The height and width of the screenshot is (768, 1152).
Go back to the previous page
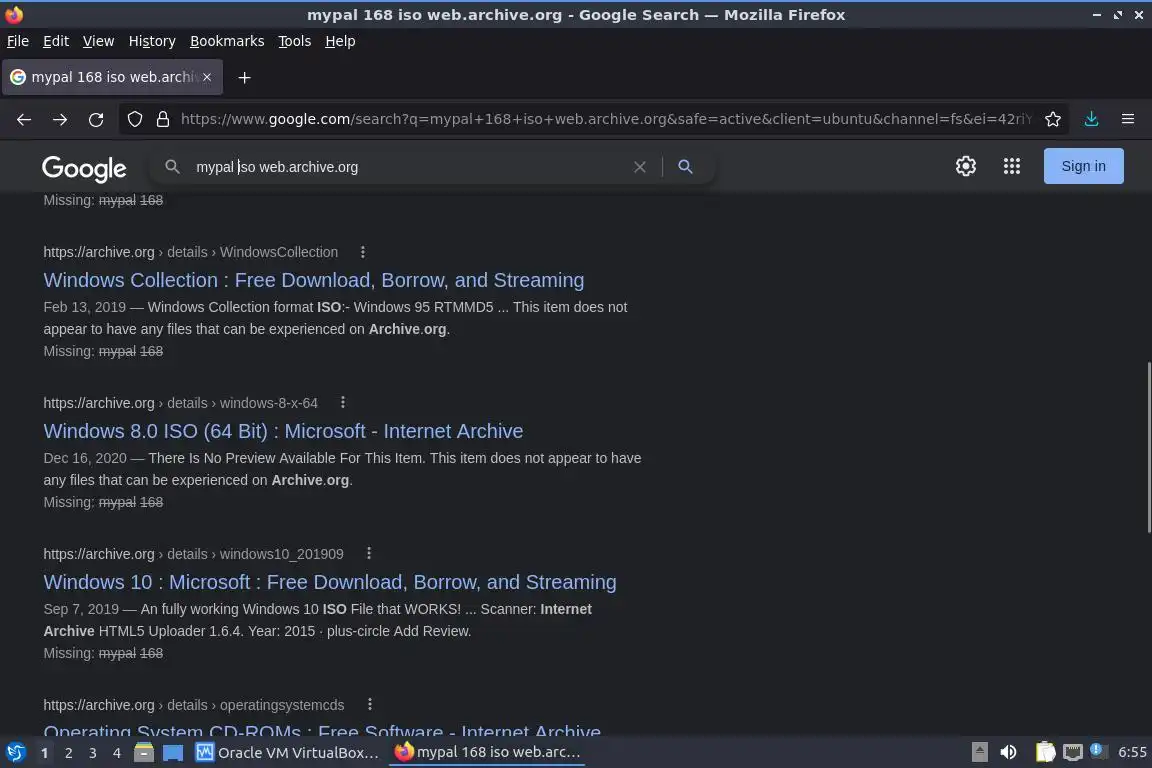click(x=24, y=119)
